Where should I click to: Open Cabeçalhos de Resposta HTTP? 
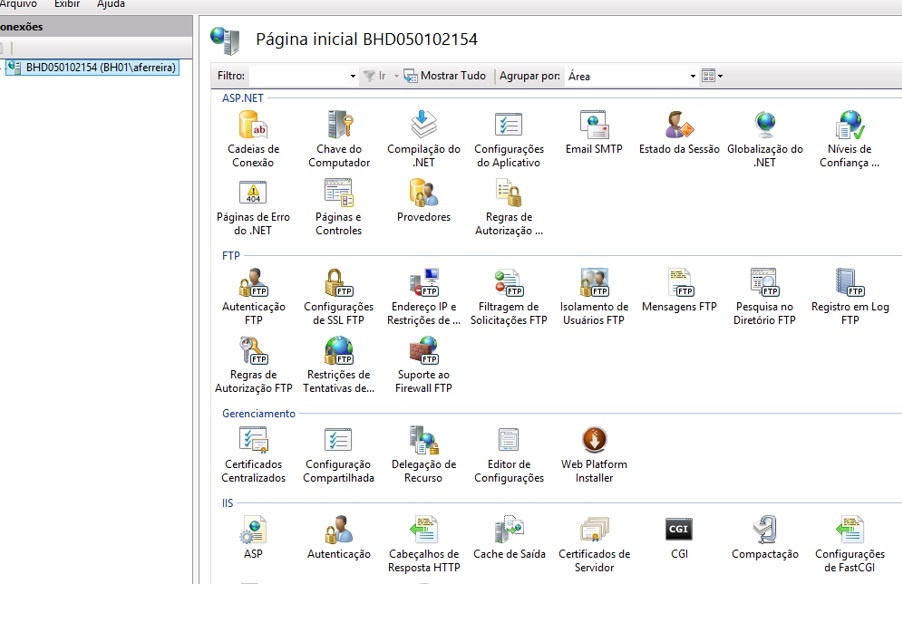pos(424,545)
